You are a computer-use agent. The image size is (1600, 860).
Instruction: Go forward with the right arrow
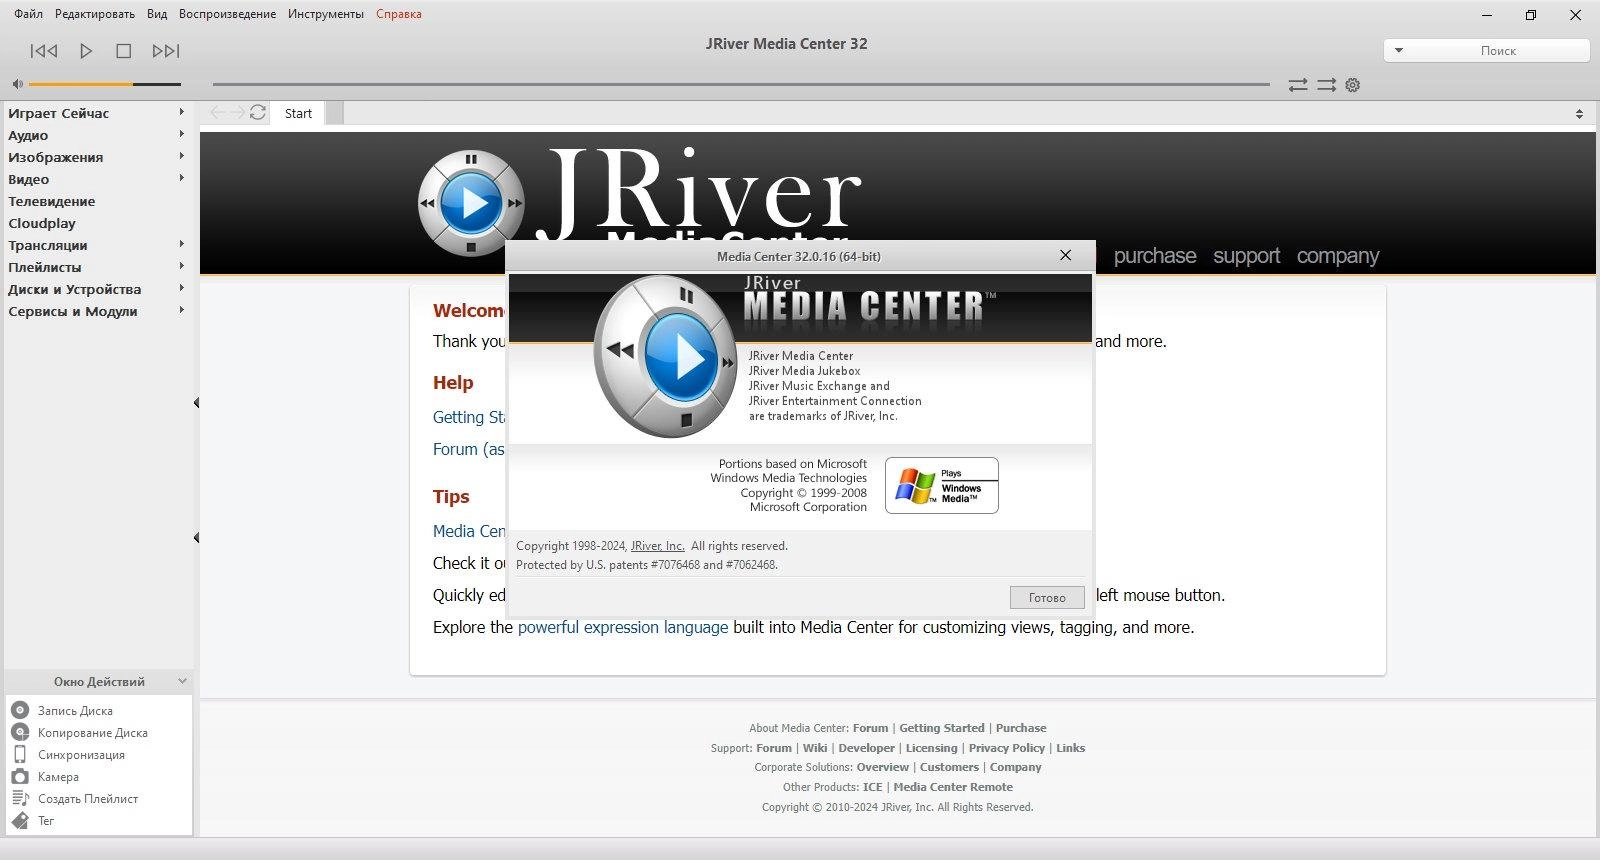click(237, 113)
